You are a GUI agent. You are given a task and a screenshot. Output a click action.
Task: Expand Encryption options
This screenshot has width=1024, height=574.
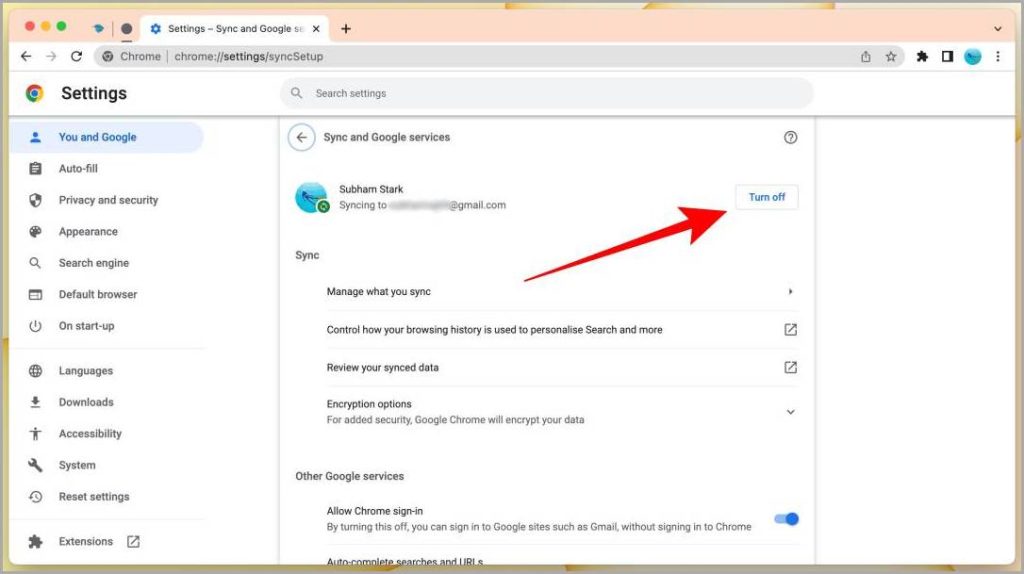[561, 412]
